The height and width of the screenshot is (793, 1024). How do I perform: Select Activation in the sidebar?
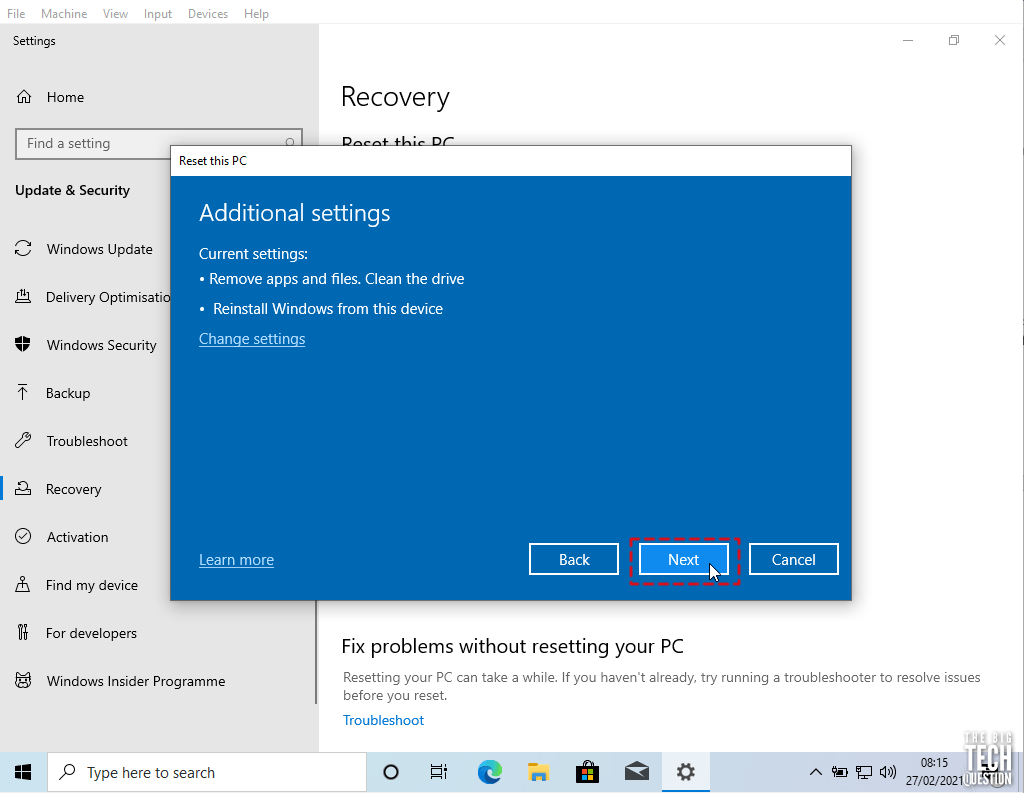pyautogui.click(x=77, y=537)
